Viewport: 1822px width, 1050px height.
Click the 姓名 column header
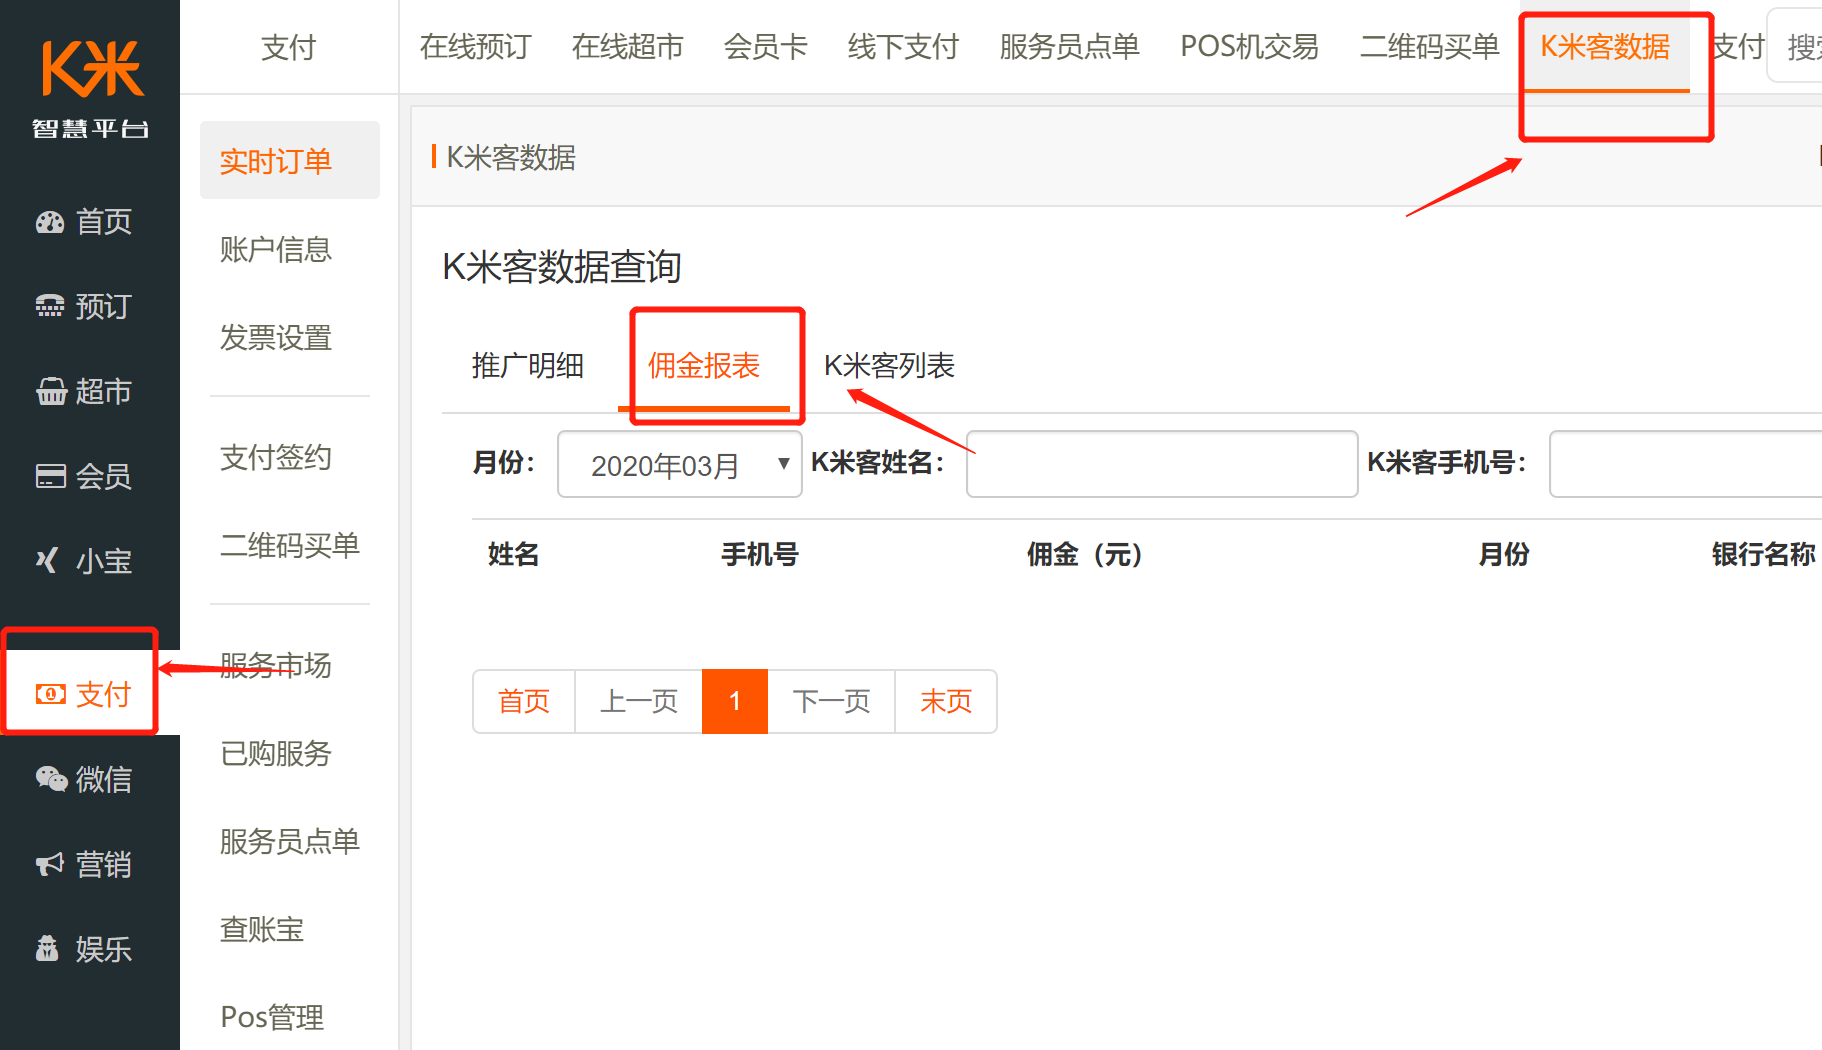(514, 554)
